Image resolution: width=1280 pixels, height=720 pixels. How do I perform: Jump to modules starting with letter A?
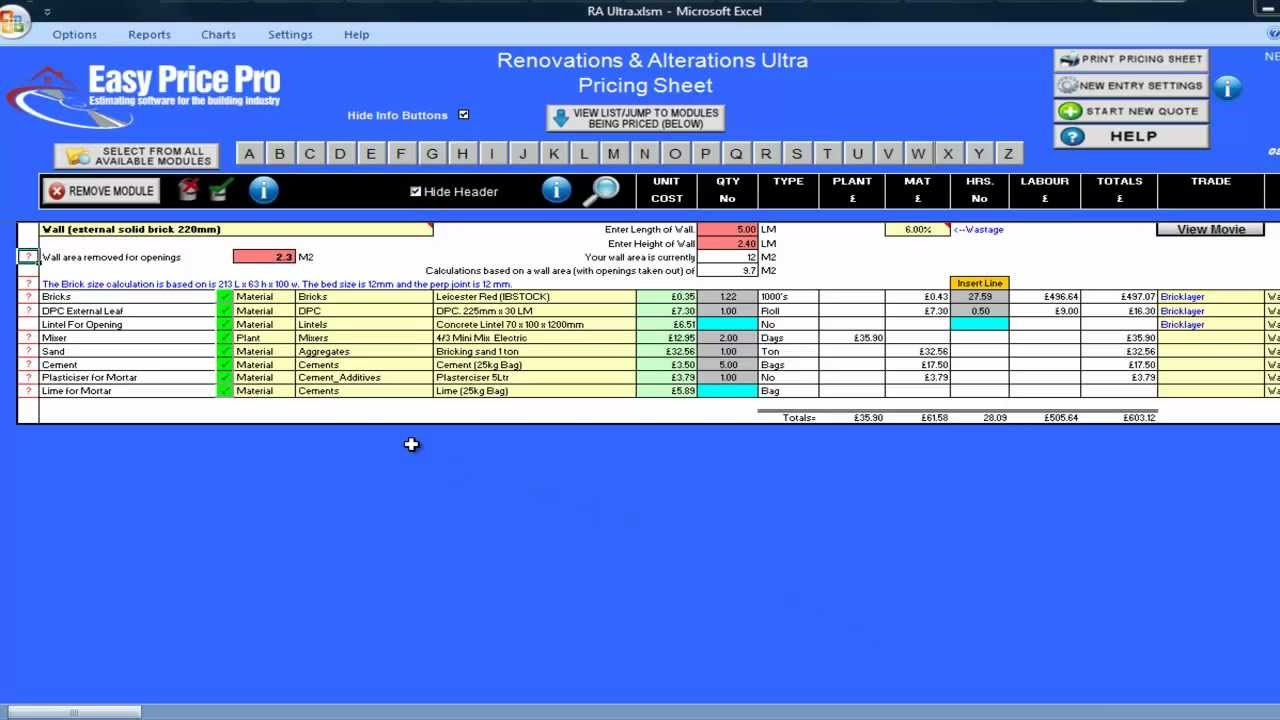(x=249, y=154)
